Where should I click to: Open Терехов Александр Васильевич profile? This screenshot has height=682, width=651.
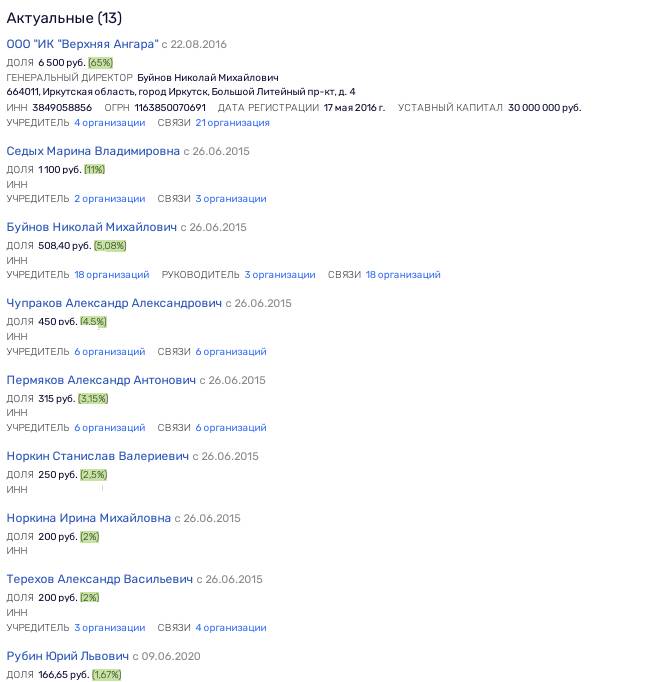[x=100, y=580]
